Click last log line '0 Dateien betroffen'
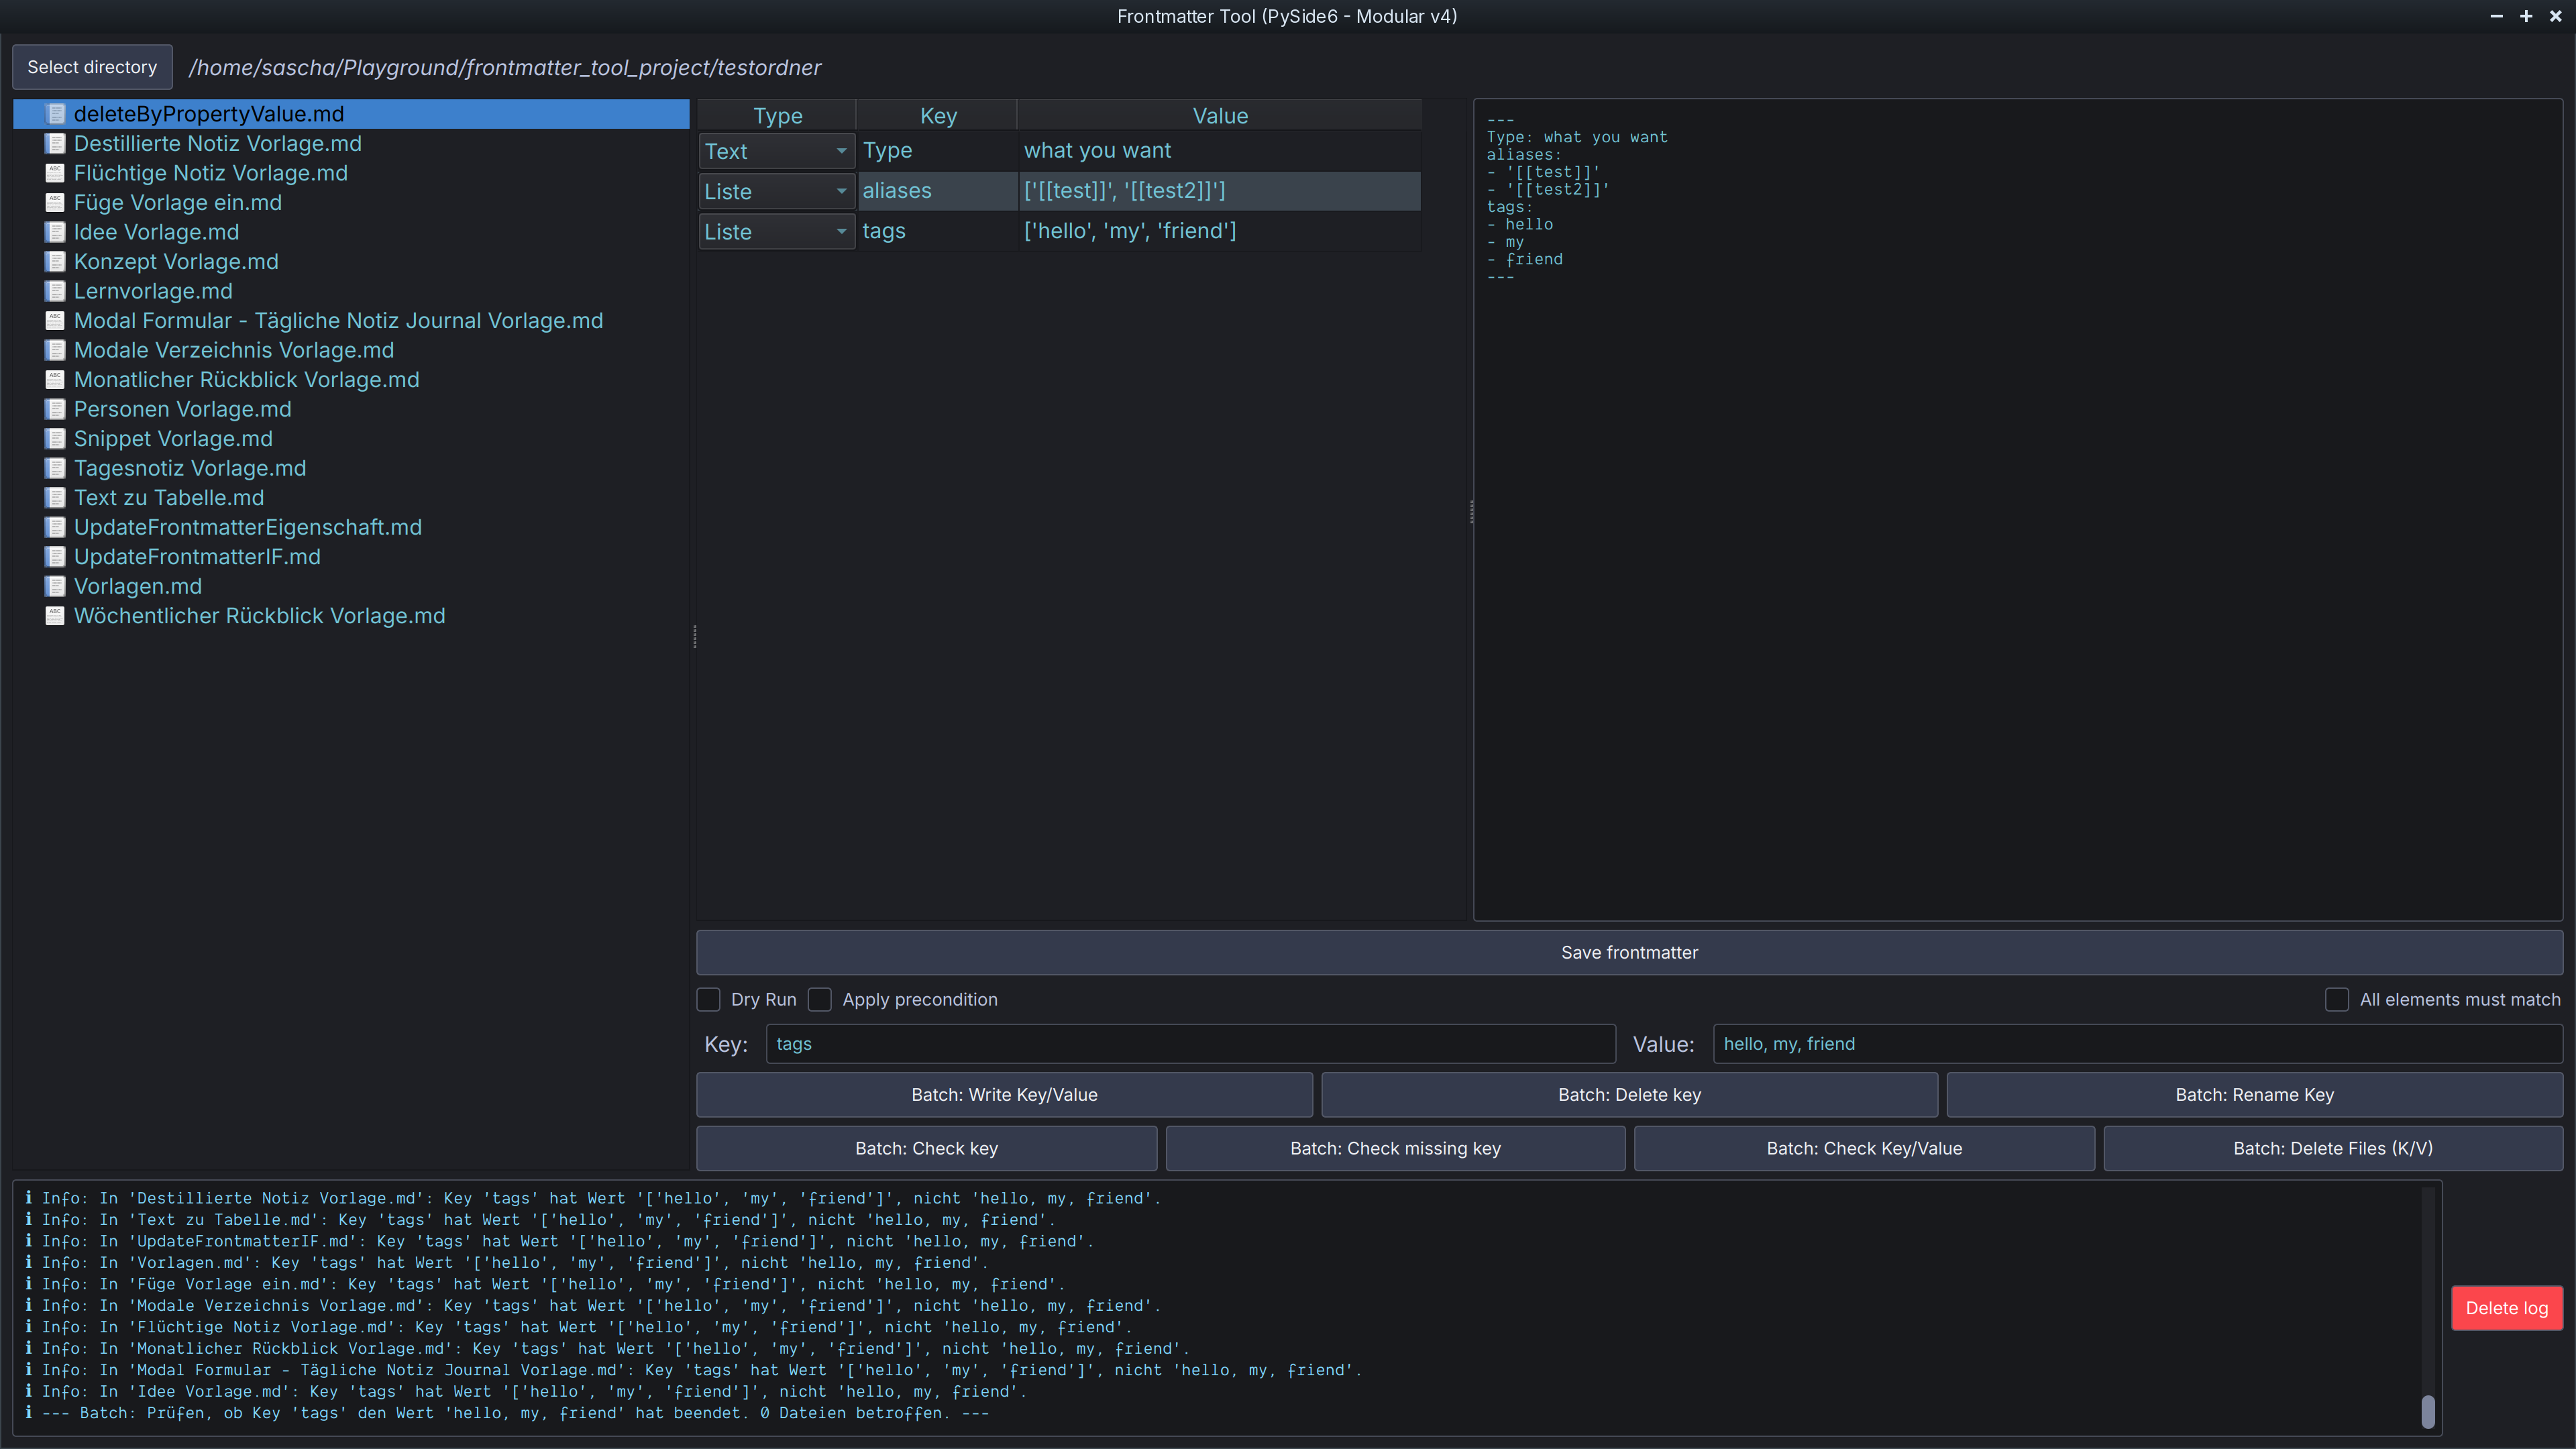2576x1449 pixels. tap(506, 1413)
